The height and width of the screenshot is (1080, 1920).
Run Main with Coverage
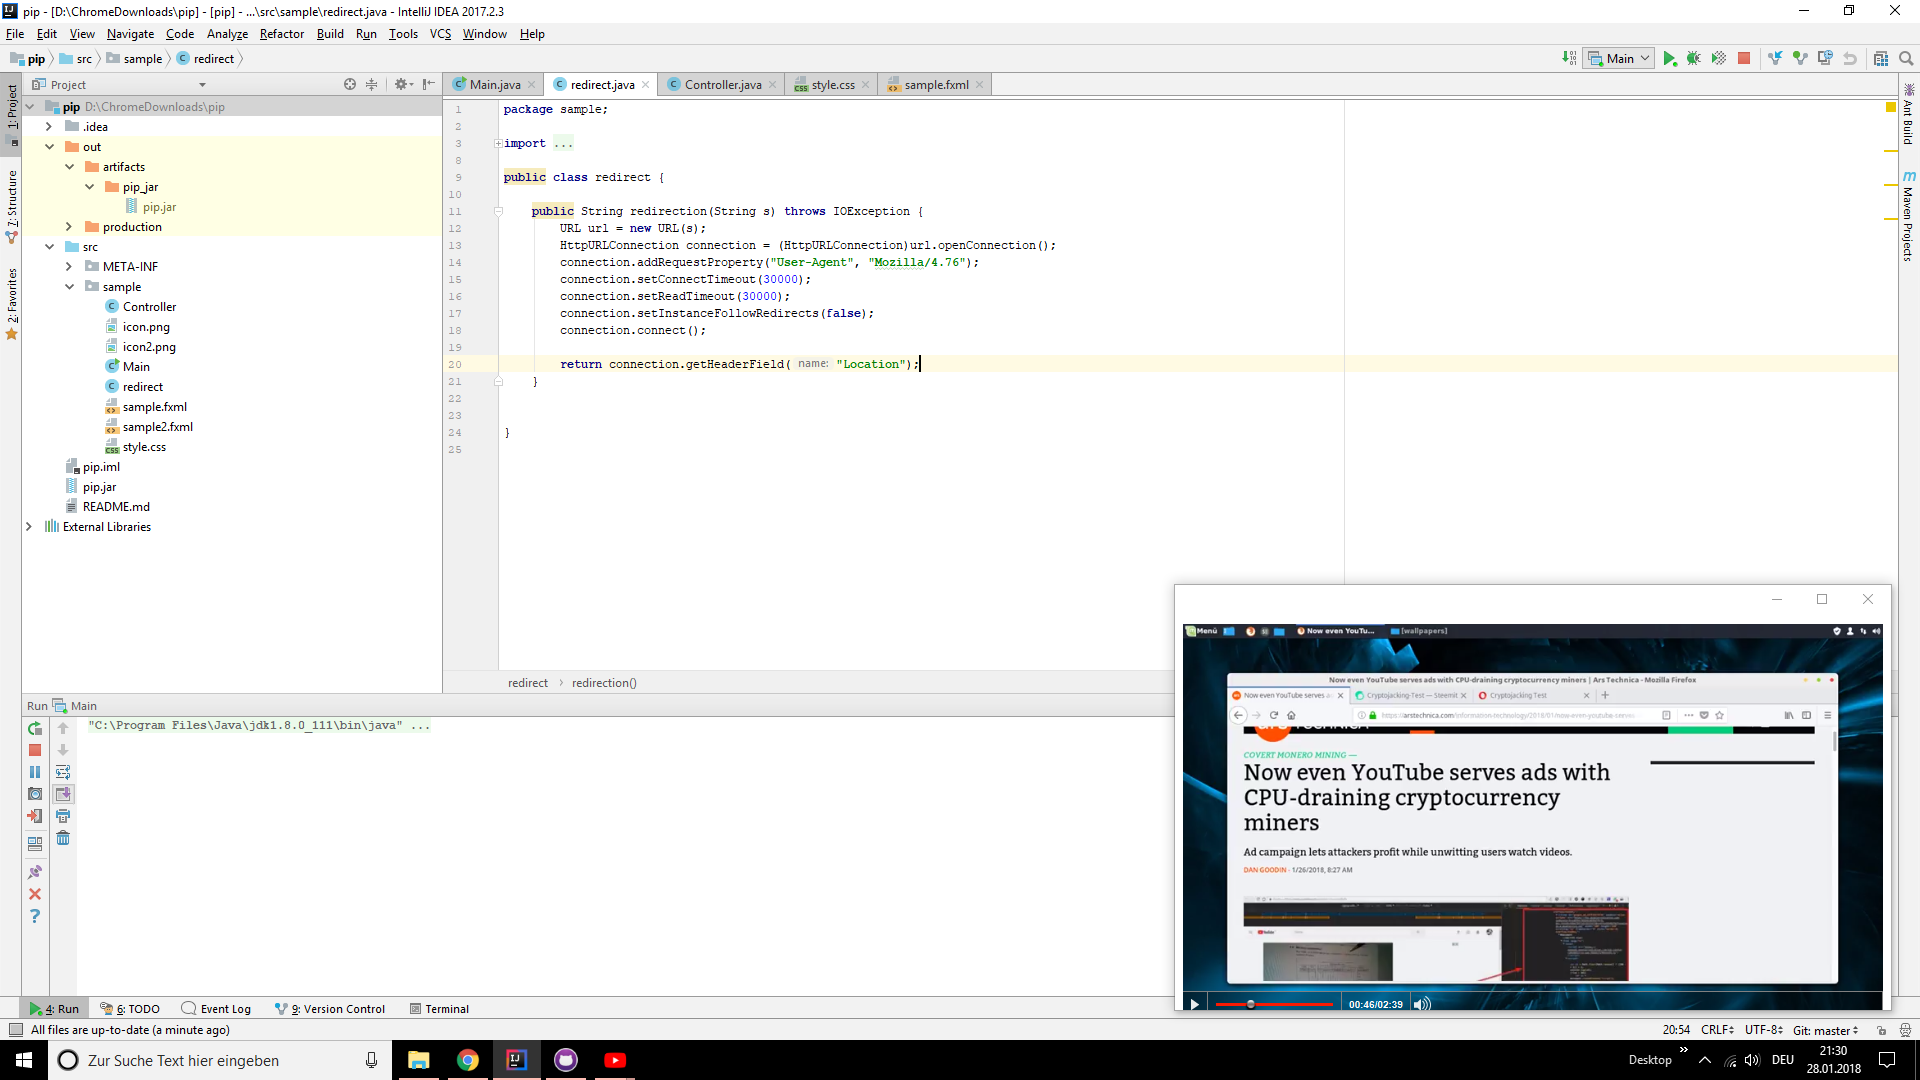[x=1719, y=58]
